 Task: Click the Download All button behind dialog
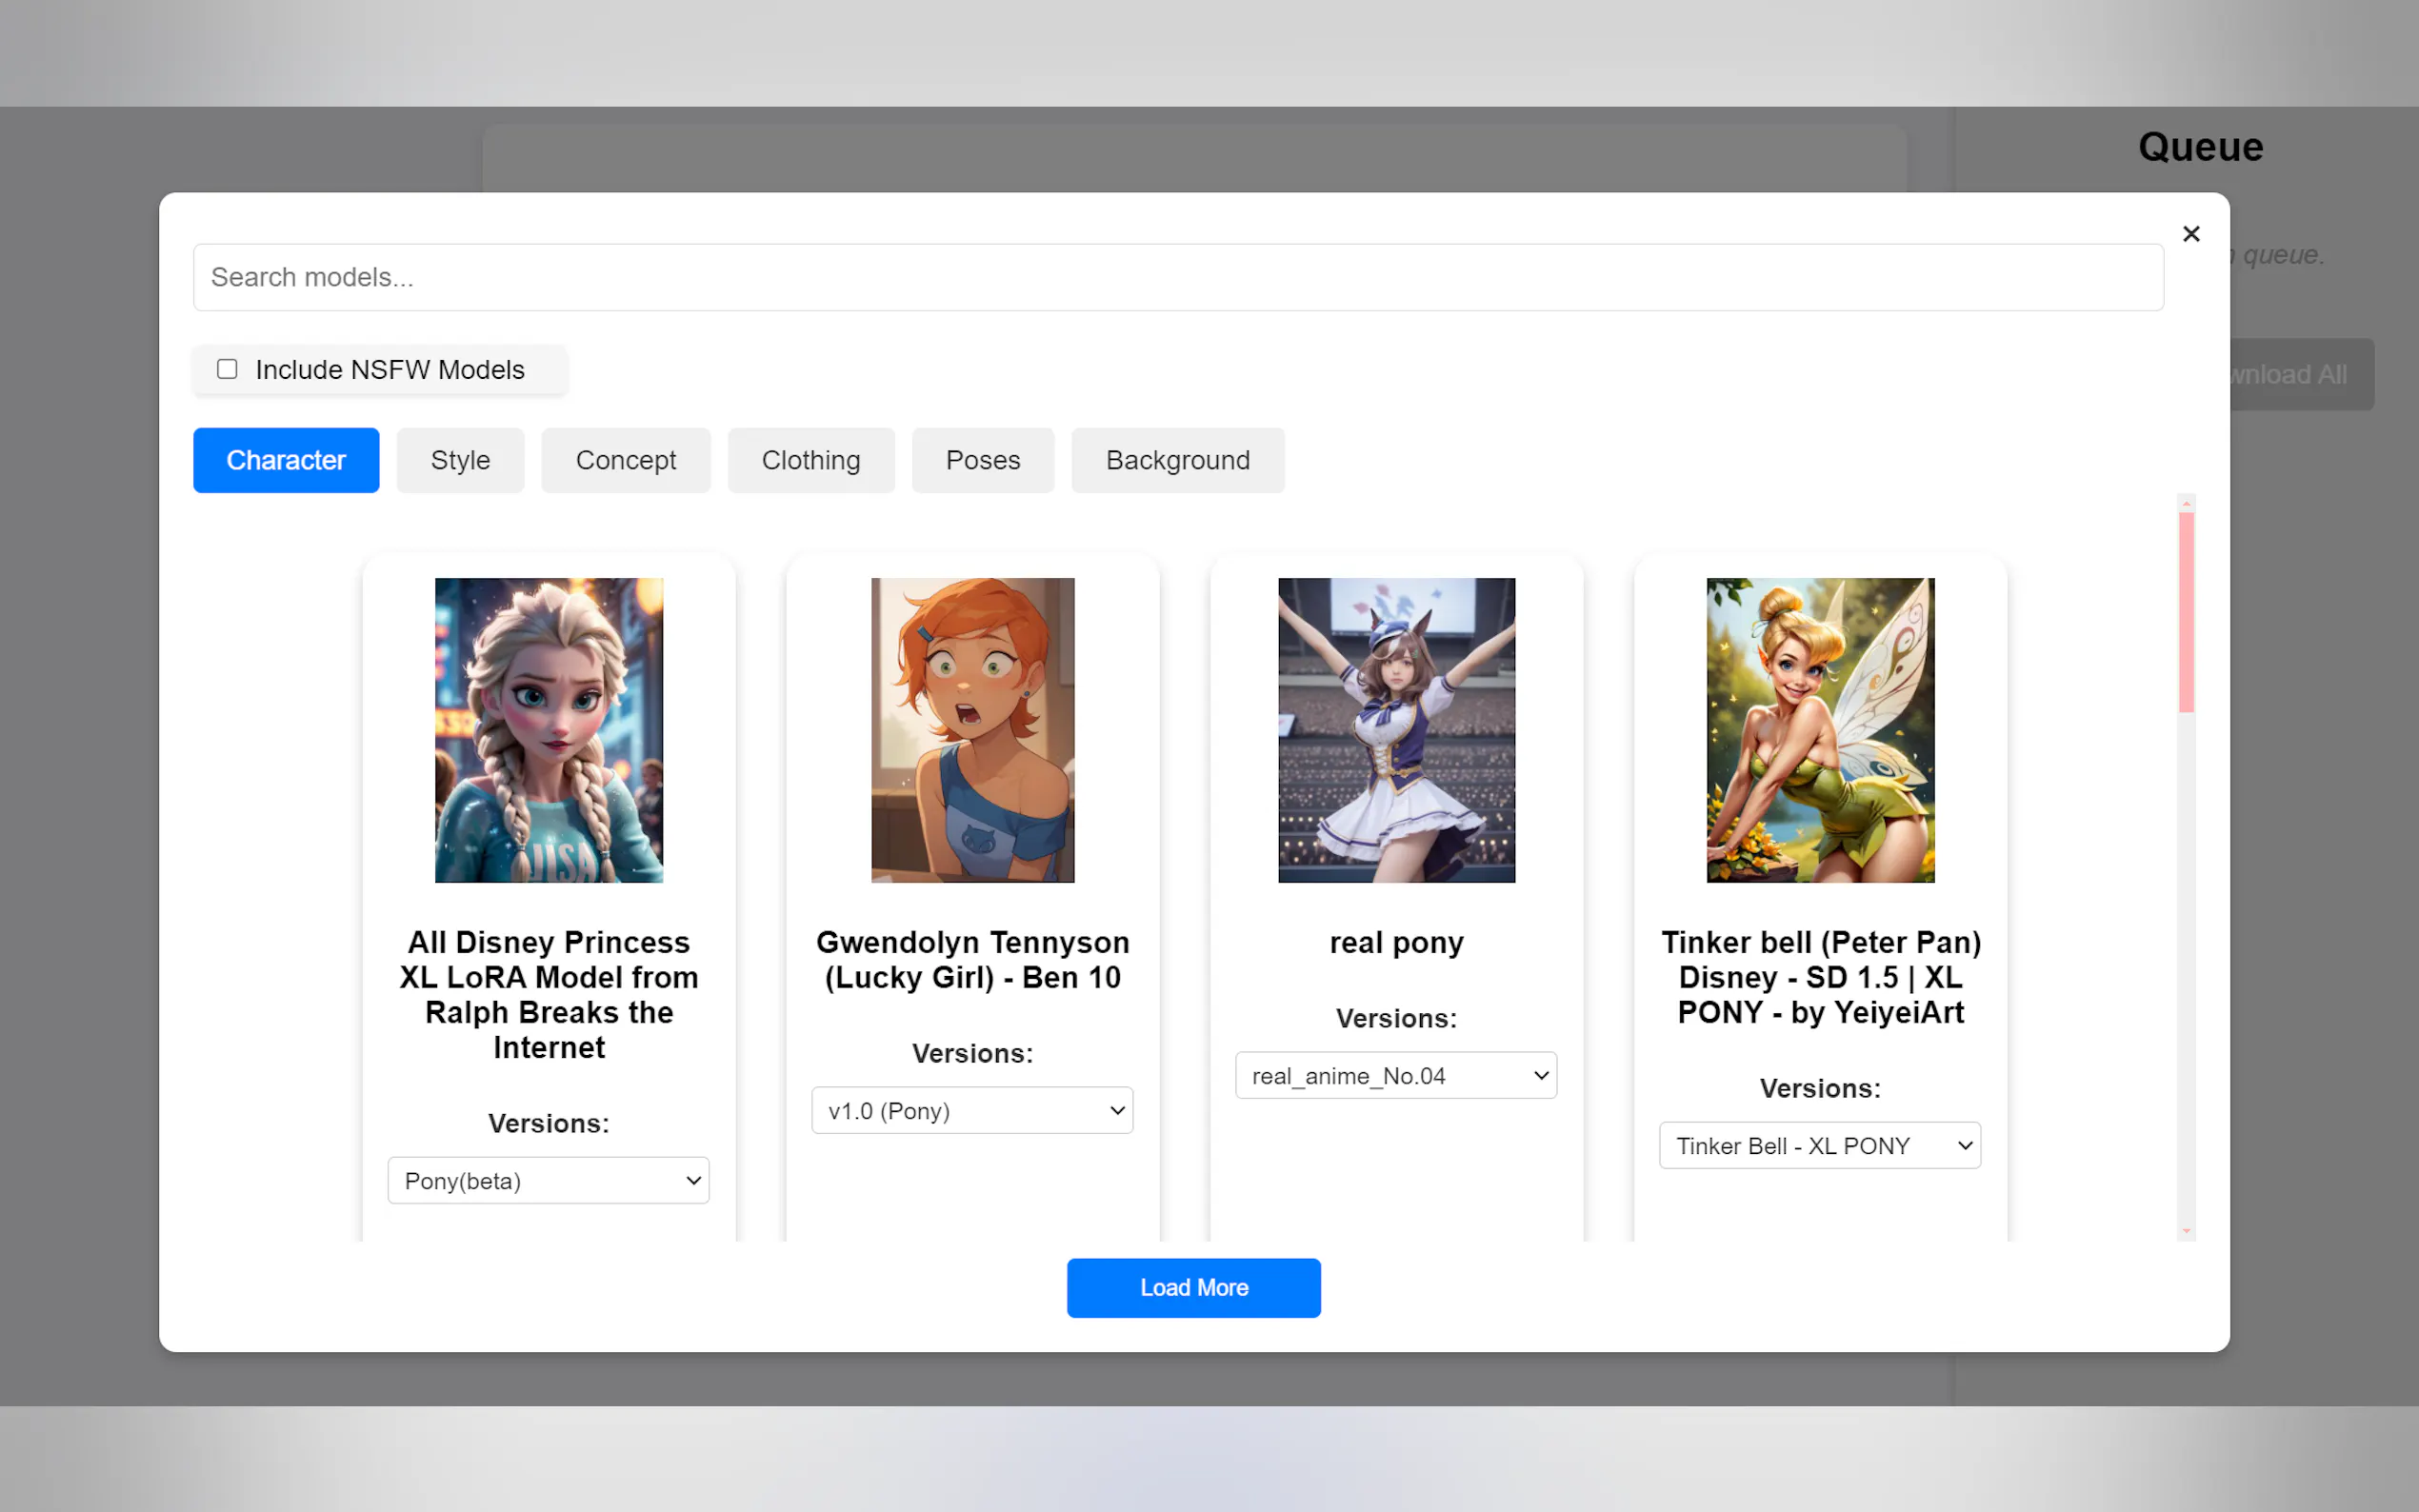[x=2290, y=374]
